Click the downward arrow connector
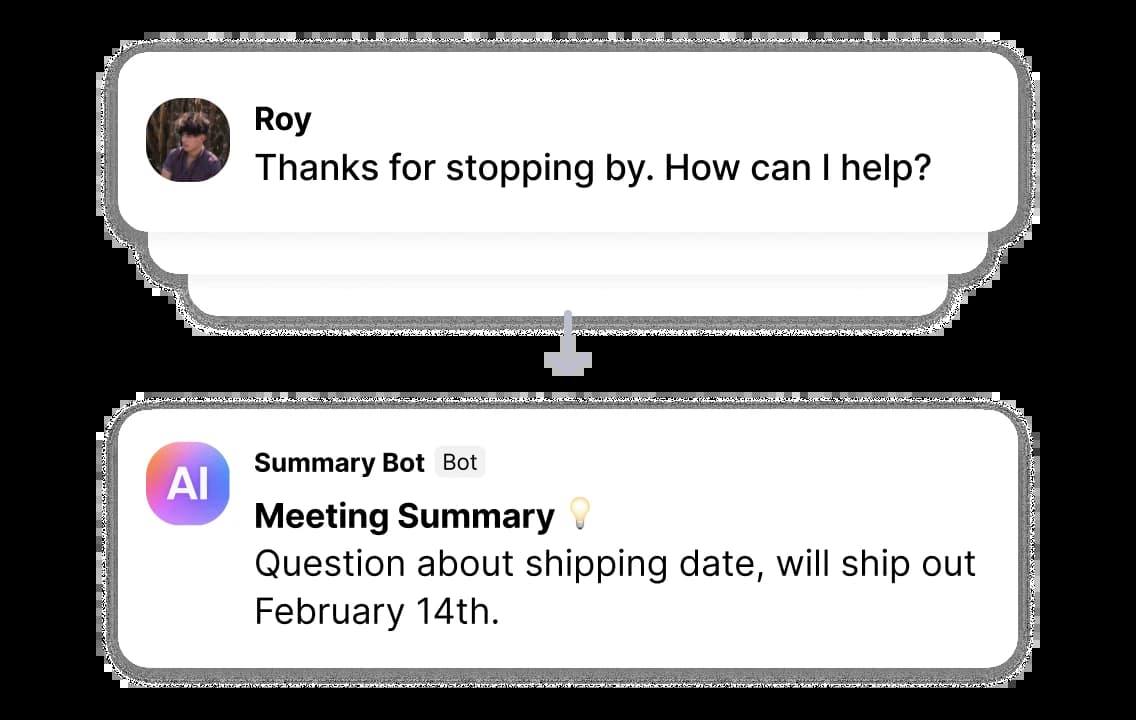The height and width of the screenshot is (720, 1136). point(568,346)
